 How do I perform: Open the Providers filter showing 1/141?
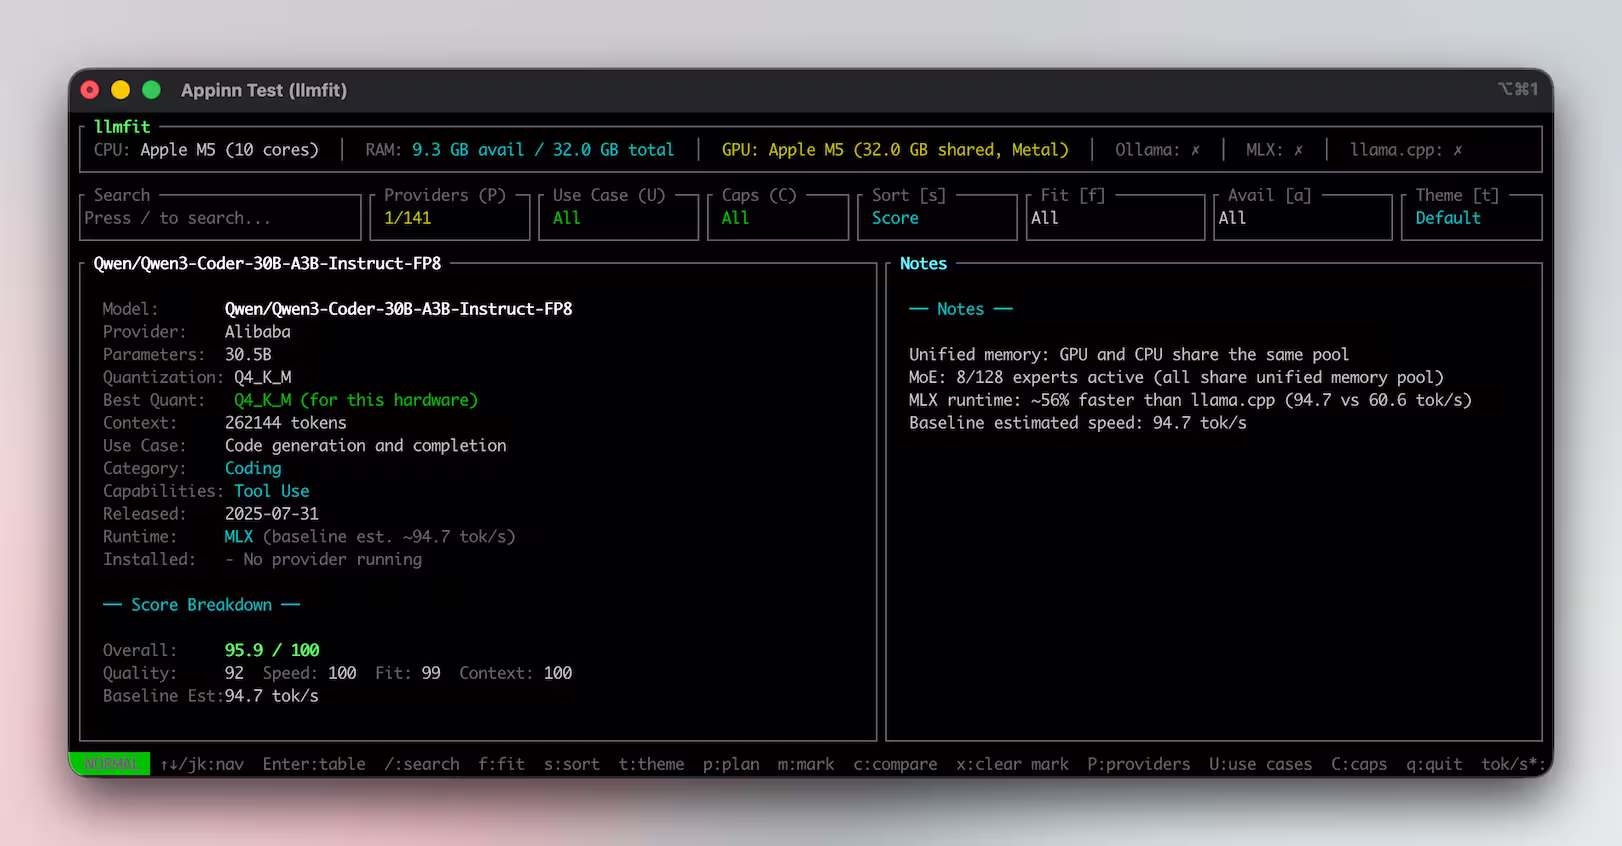click(x=449, y=218)
